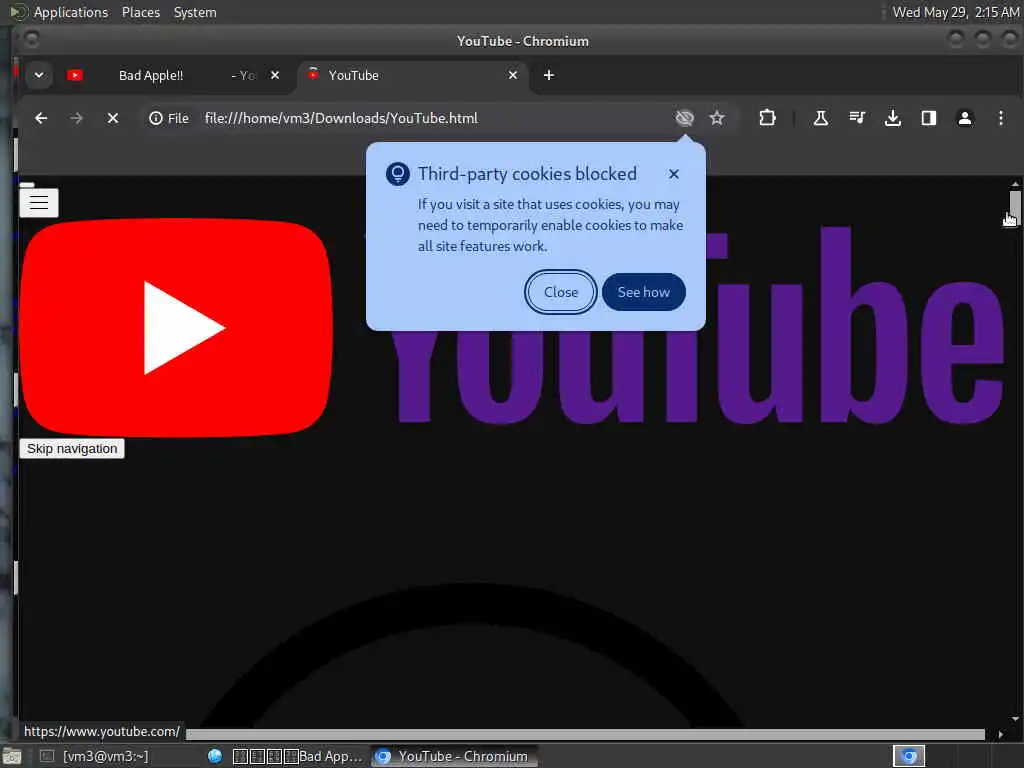This screenshot has width=1024, height=768.
Task: Expand the tab search dropdown arrow
Action: coord(39,75)
